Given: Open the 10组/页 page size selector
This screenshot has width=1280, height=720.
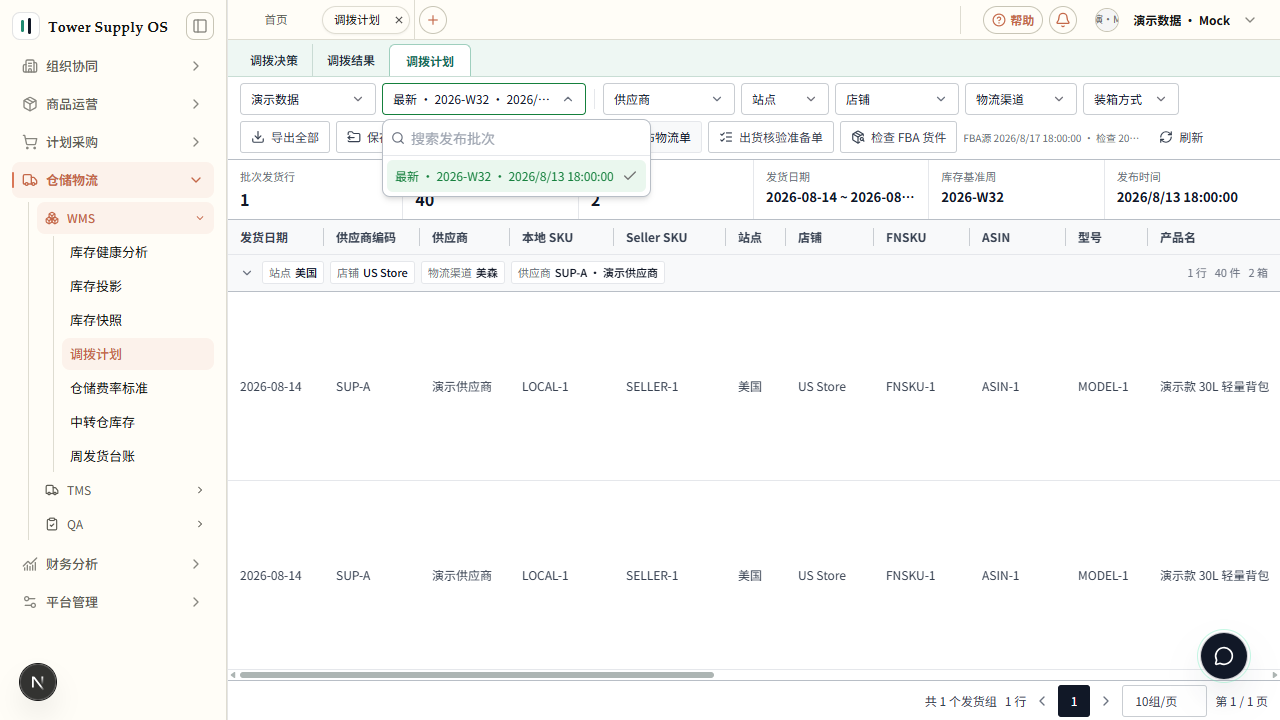Looking at the screenshot, I should click(1164, 702).
